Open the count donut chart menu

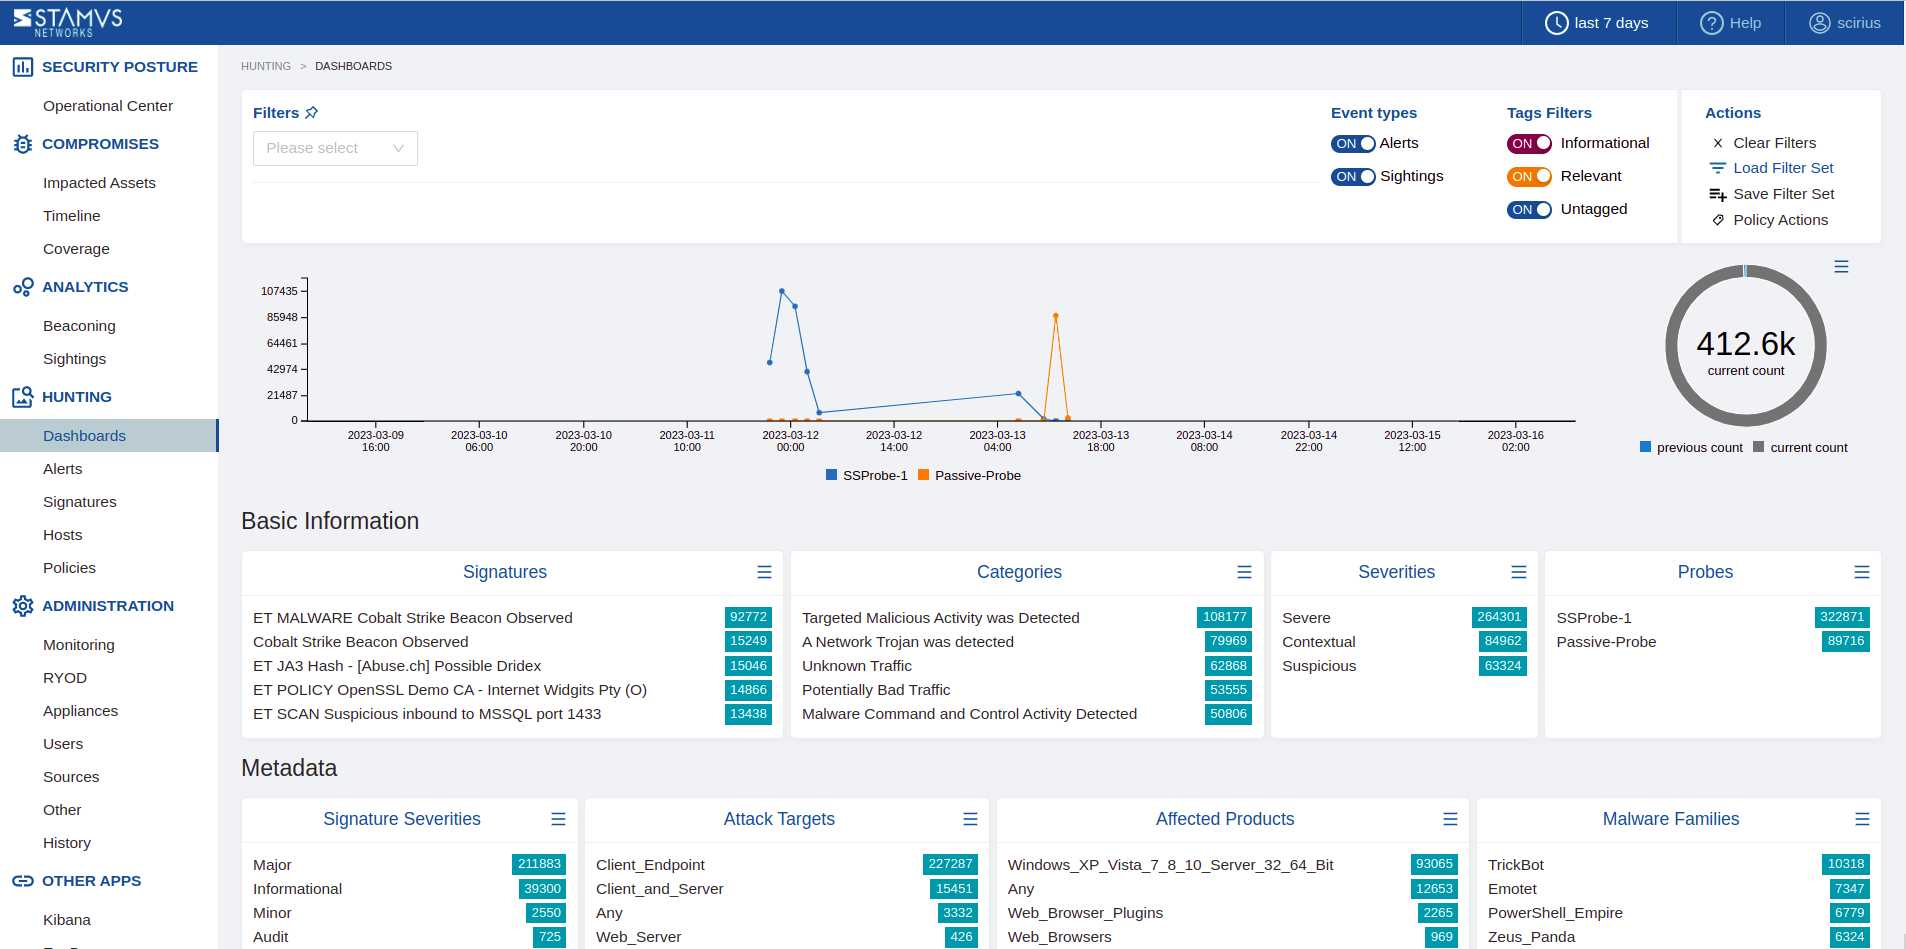point(1841,267)
